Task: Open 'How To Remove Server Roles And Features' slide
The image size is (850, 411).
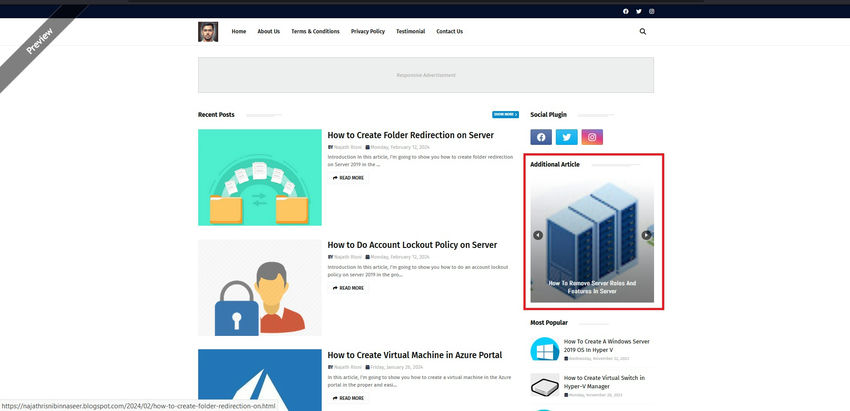Action: click(592, 287)
